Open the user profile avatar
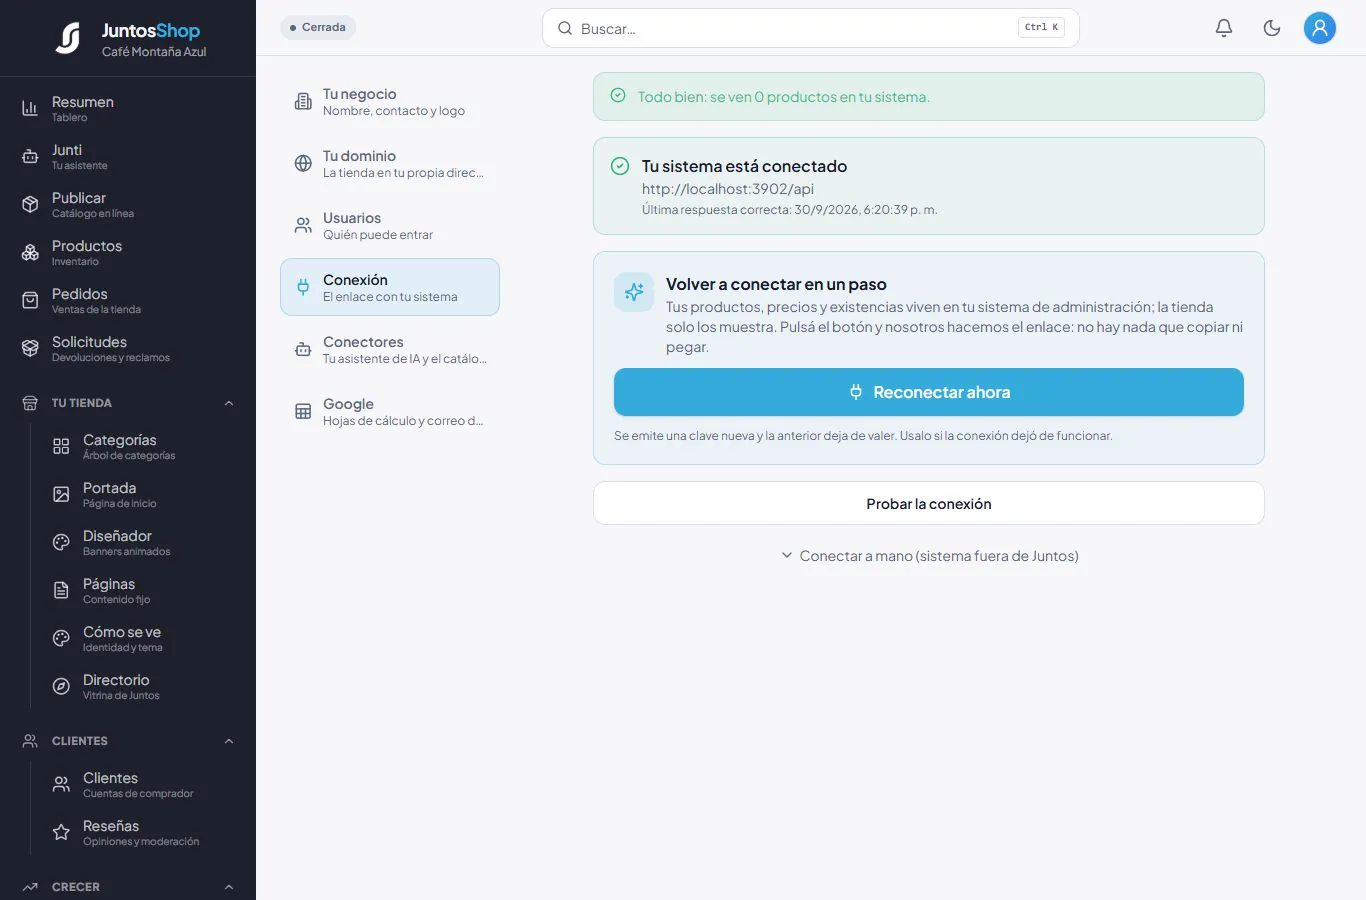 point(1320,28)
